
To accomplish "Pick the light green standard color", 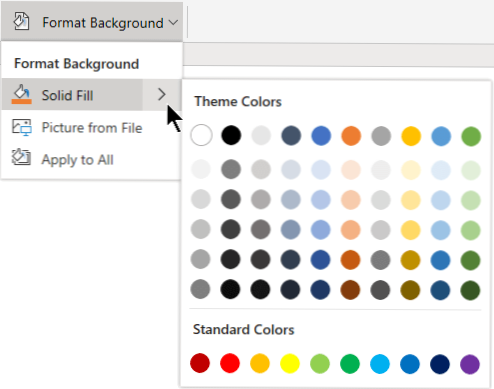I will [x=320, y=364].
